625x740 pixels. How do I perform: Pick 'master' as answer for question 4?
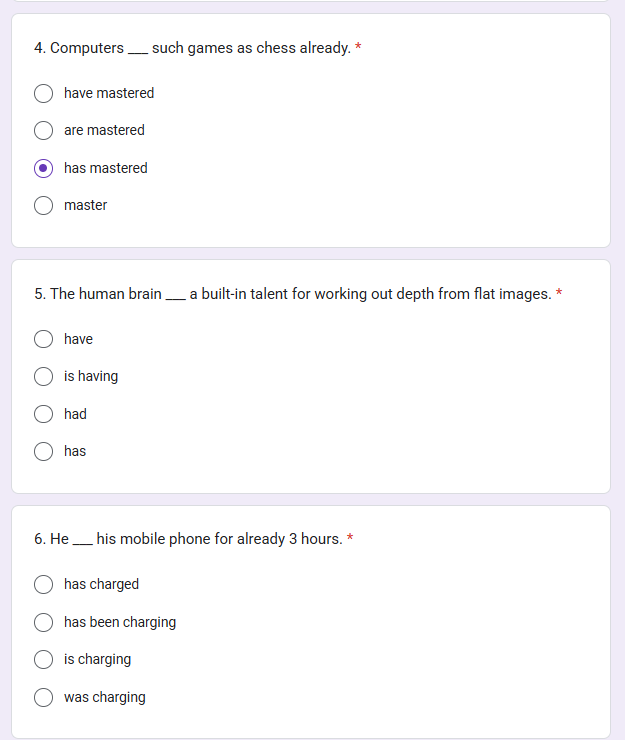pyautogui.click(x=44, y=205)
